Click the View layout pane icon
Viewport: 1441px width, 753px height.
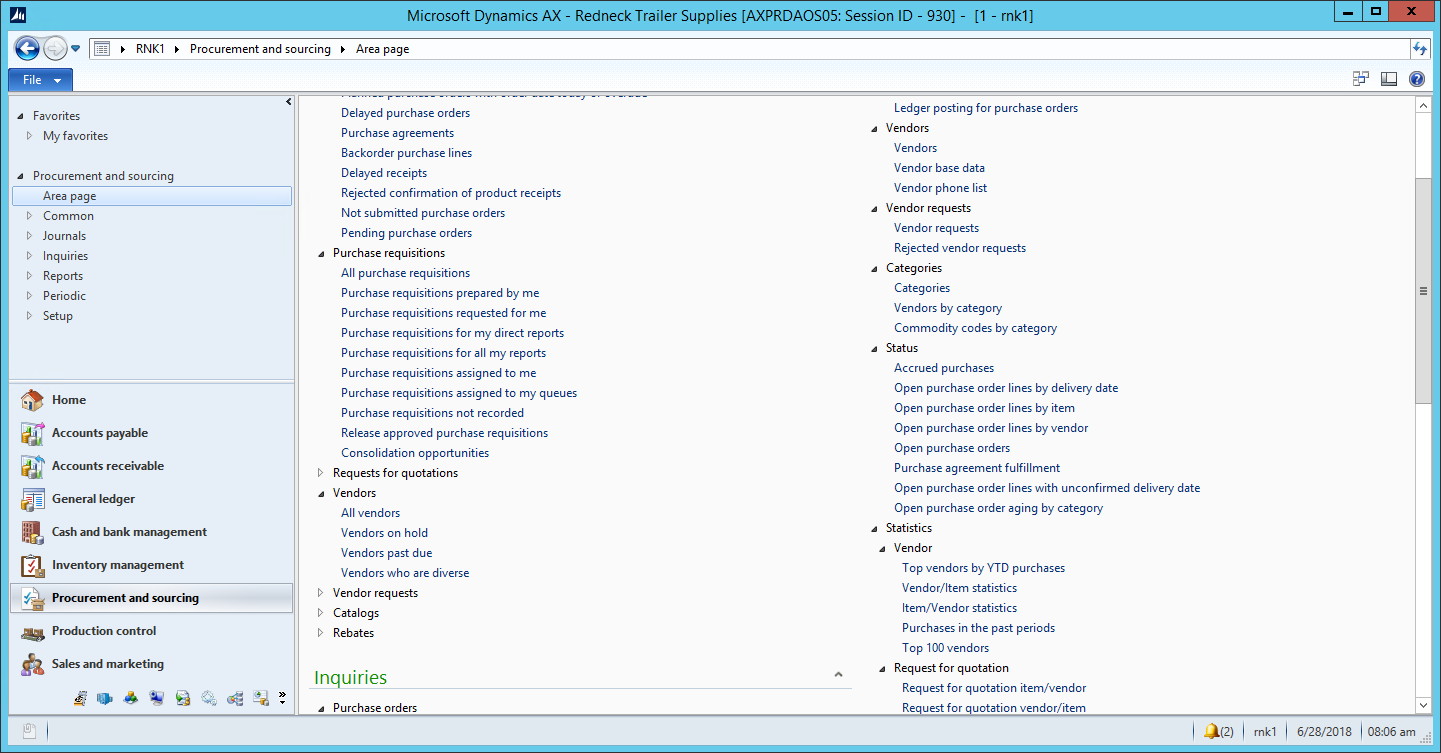coord(1389,79)
